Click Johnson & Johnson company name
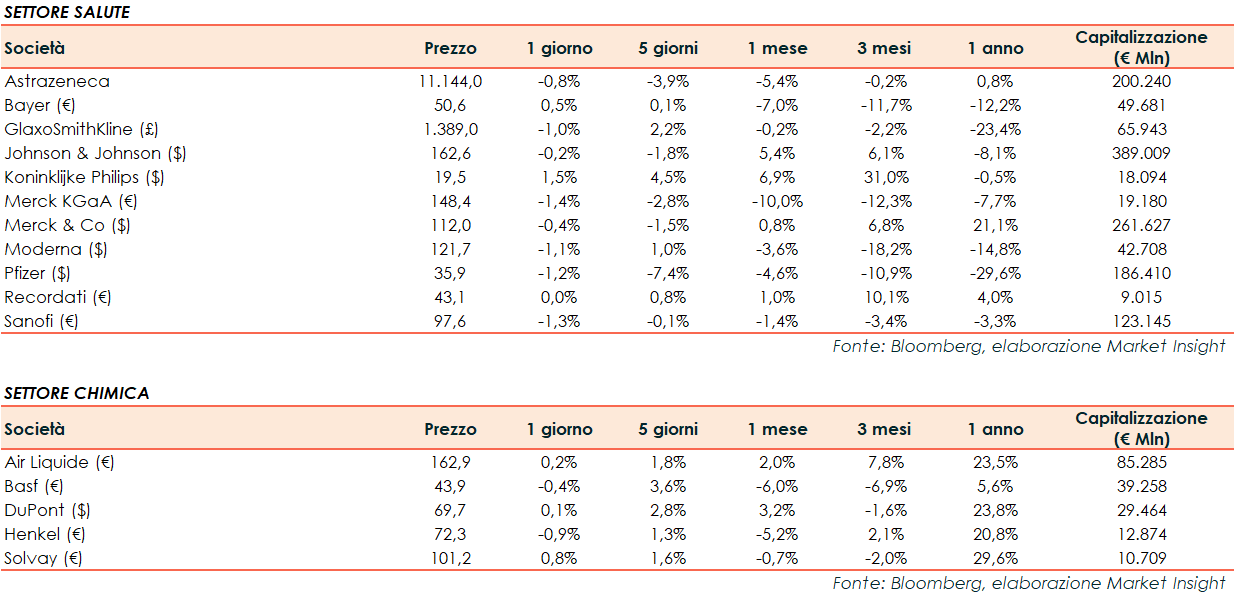This screenshot has height=595, width=1234. [x=95, y=154]
